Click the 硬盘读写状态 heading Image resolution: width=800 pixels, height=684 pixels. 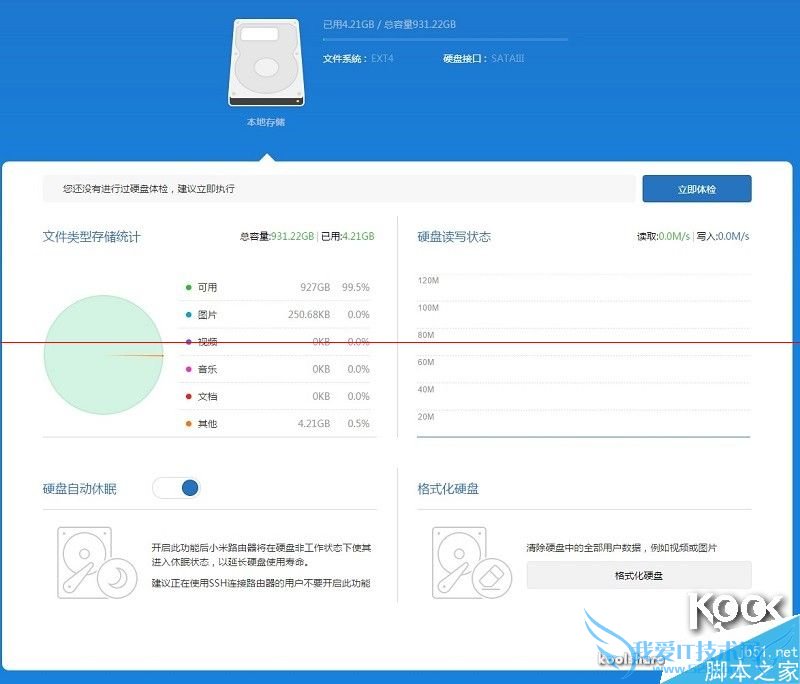tap(454, 237)
